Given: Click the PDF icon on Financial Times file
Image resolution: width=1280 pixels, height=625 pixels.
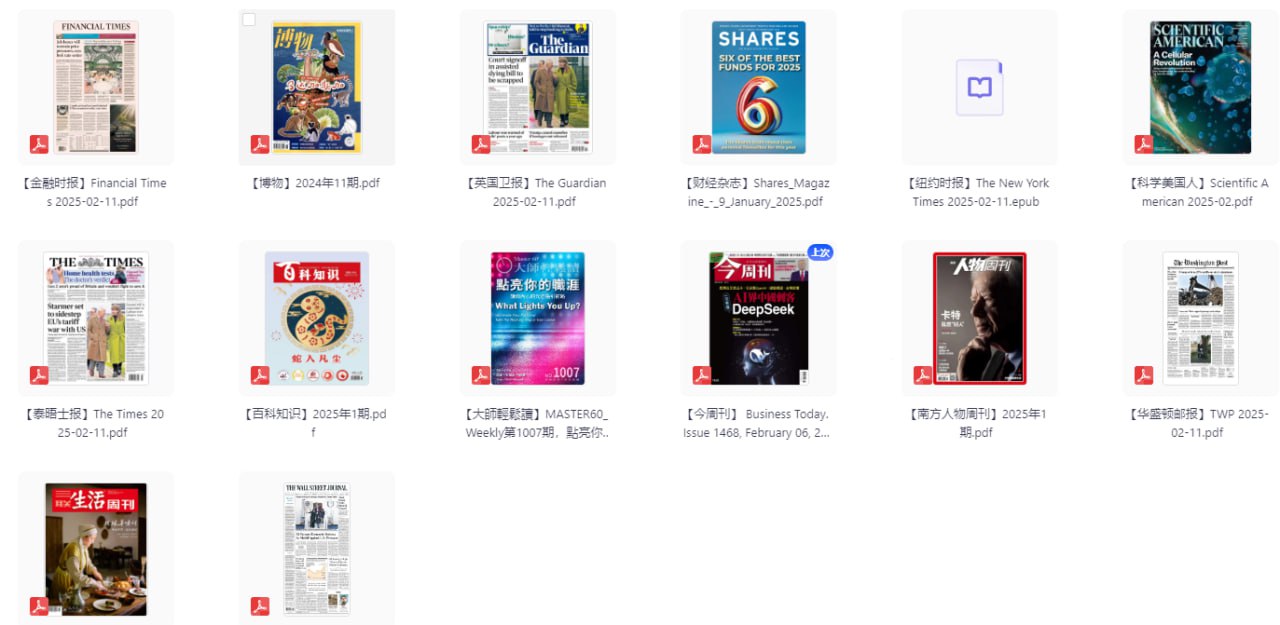Looking at the screenshot, I should [39, 144].
